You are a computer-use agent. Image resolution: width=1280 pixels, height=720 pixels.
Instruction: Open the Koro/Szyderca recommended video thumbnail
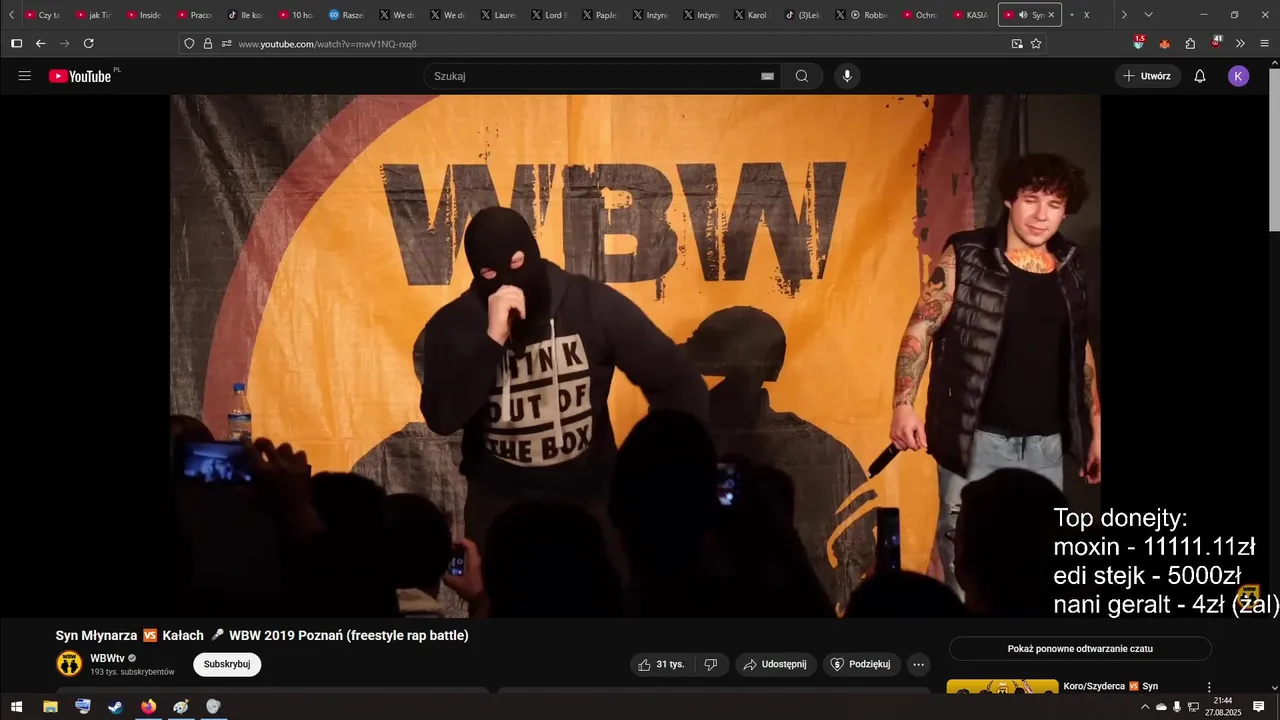(1002, 688)
